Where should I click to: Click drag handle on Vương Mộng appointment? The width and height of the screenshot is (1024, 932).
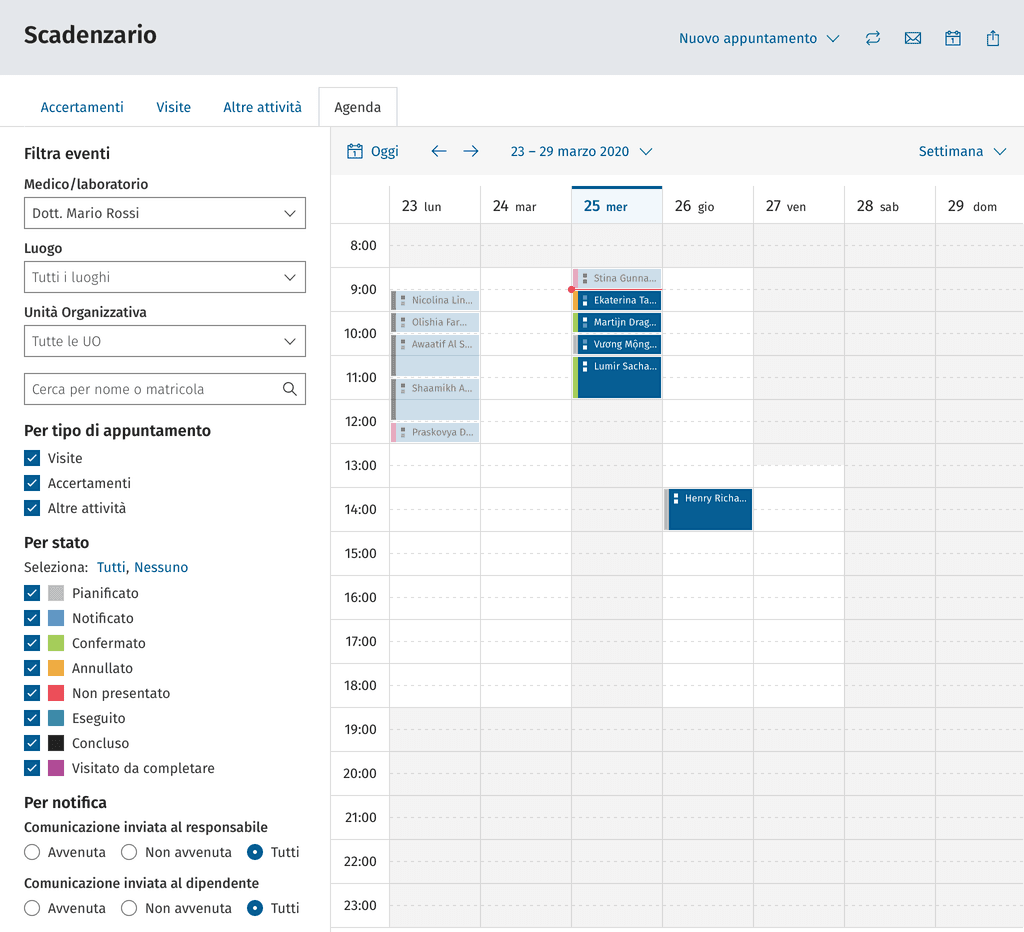point(584,344)
